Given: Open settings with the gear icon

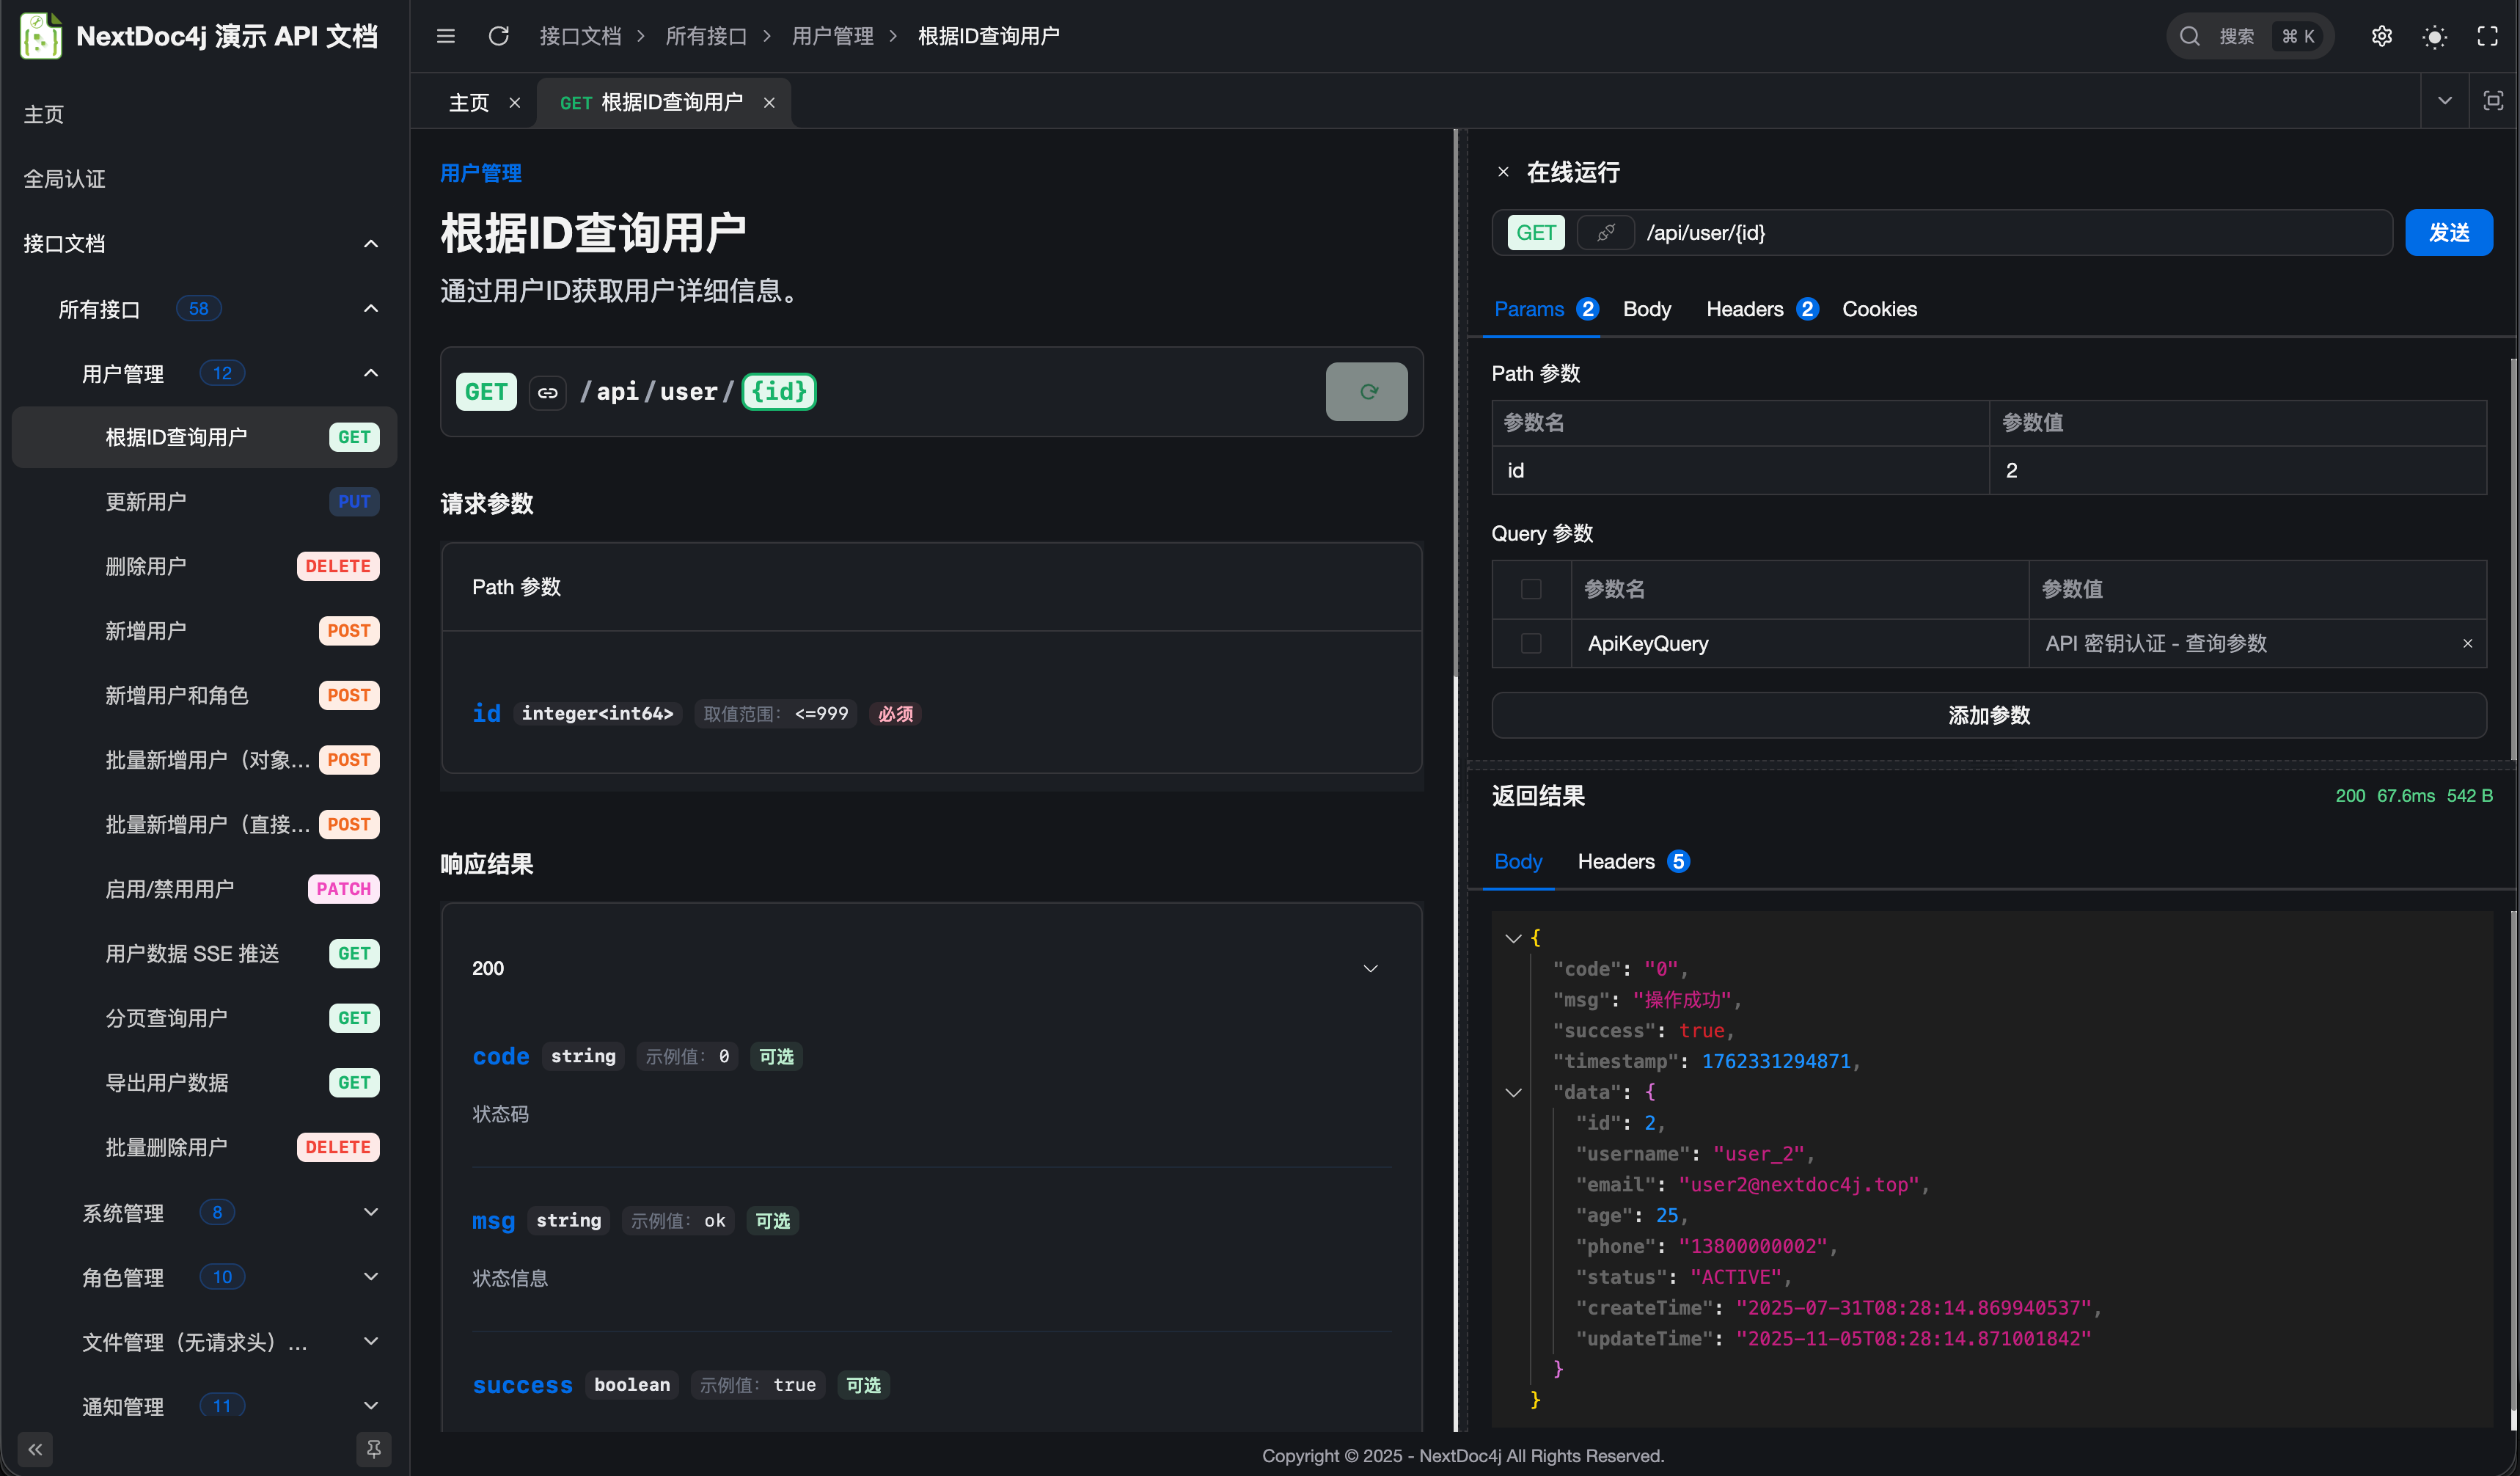Looking at the screenshot, I should coord(2382,36).
